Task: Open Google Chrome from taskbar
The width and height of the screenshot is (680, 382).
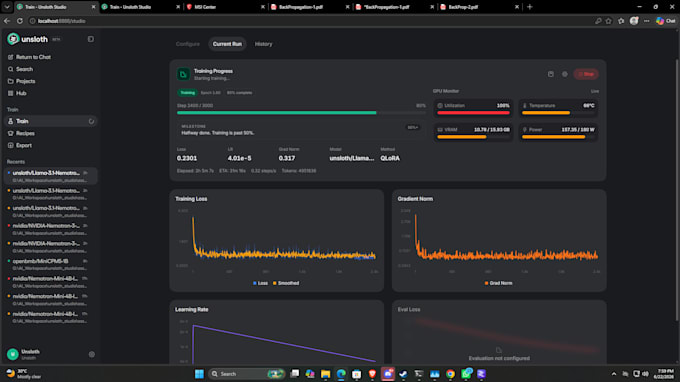Action: [x=450, y=374]
